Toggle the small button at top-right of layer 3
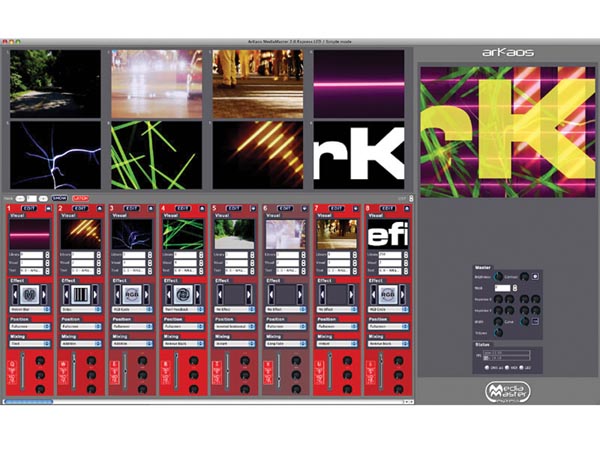The width and height of the screenshot is (600, 450). pyautogui.click(x=151, y=209)
